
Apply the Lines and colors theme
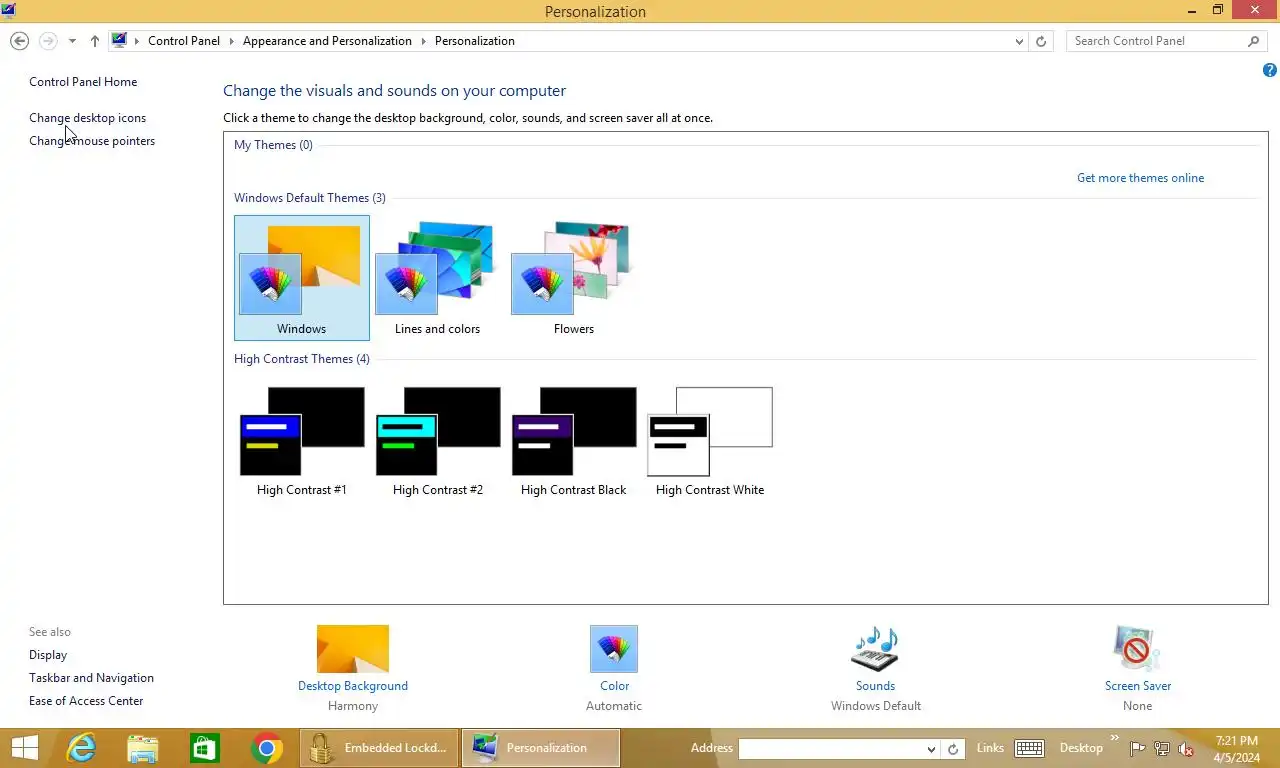[437, 278]
